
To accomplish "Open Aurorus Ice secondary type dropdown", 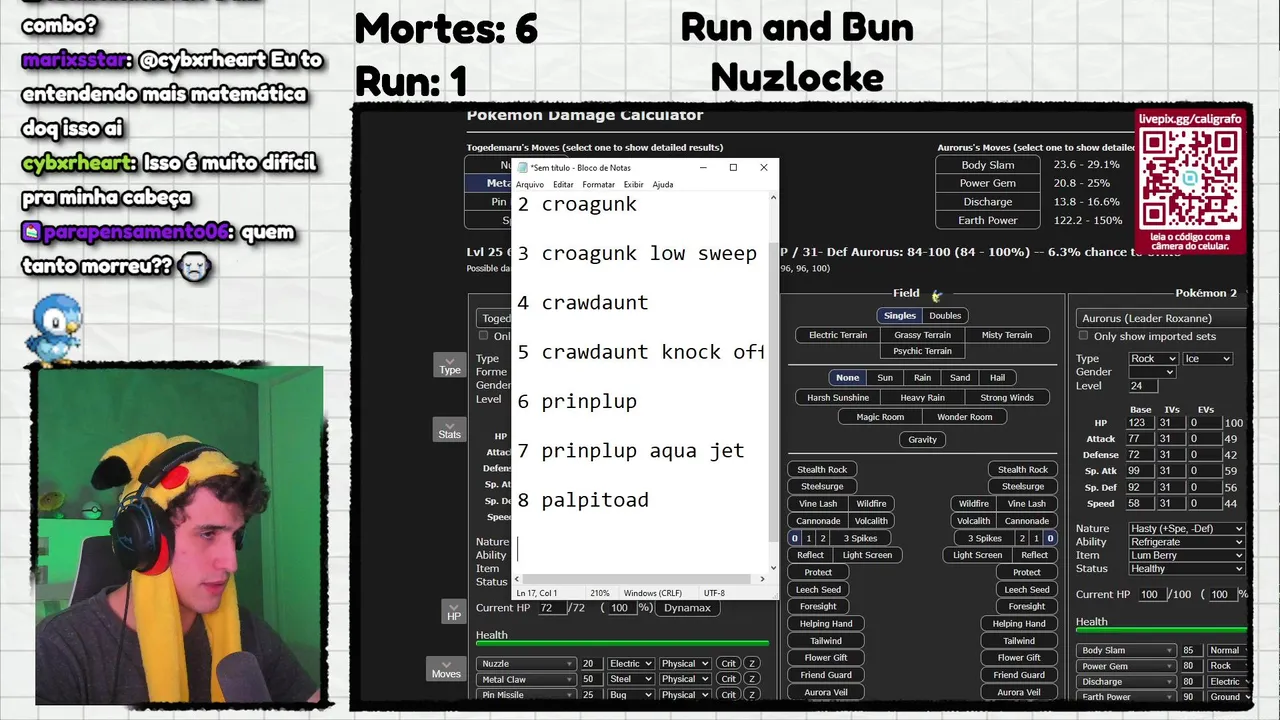I will pyautogui.click(x=1207, y=358).
